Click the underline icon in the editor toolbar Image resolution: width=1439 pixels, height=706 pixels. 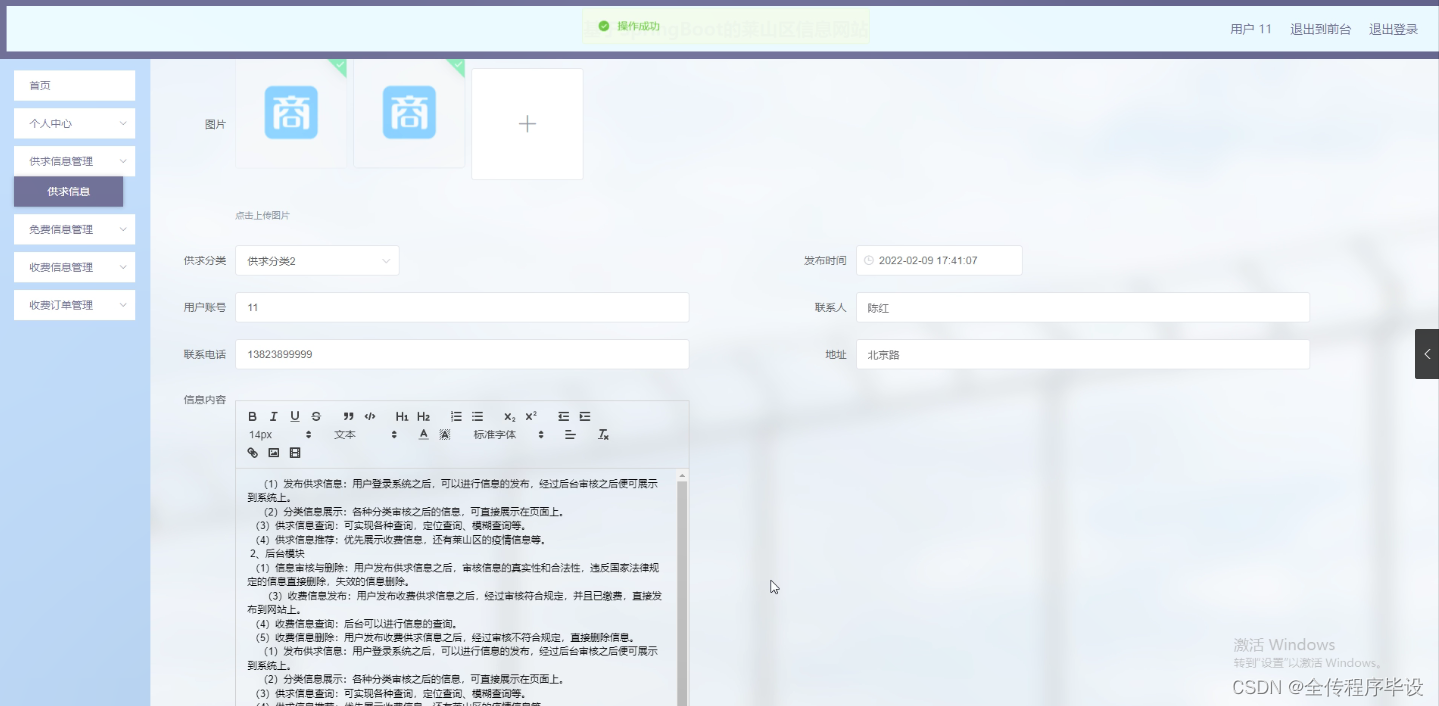click(x=294, y=417)
